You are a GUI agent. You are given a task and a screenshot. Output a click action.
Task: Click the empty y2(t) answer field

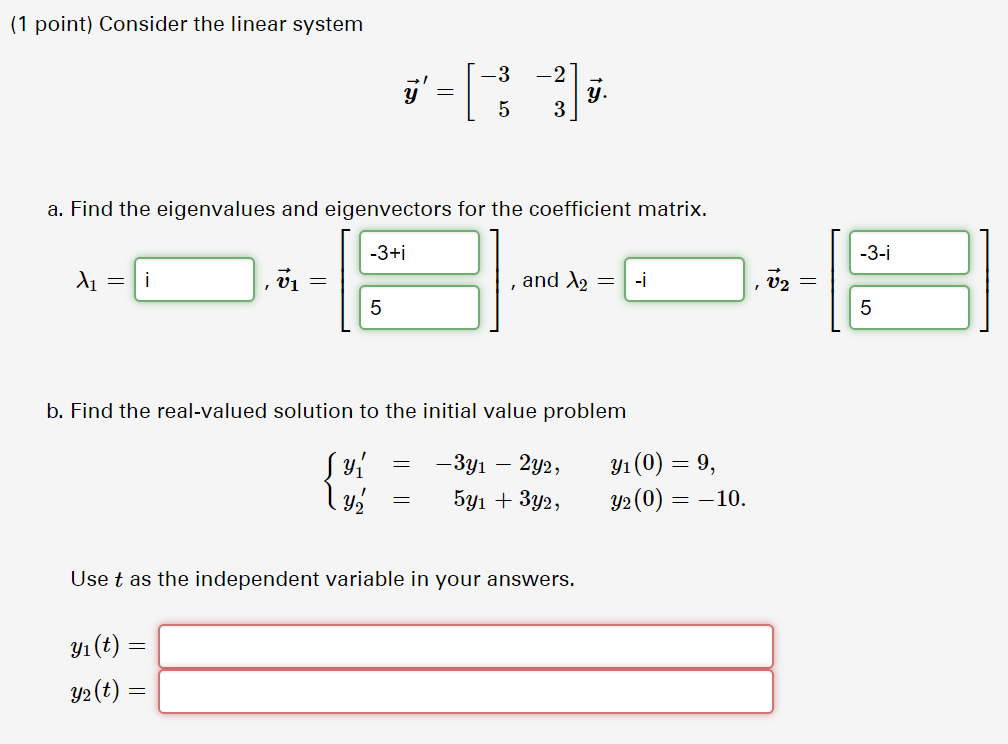click(x=465, y=690)
